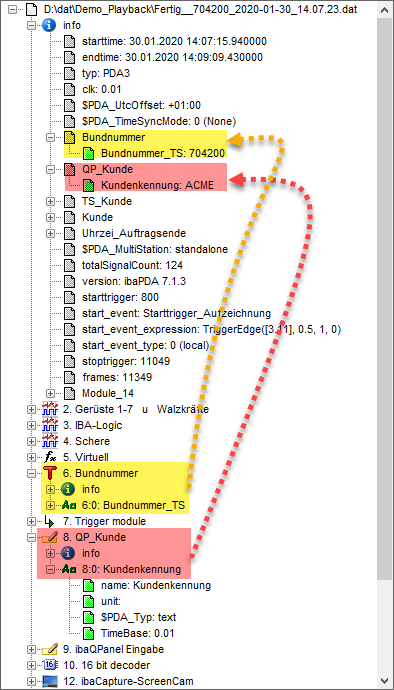Select Kundenkennung: ACME entry
394x690 pixels.
(x=157, y=185)
